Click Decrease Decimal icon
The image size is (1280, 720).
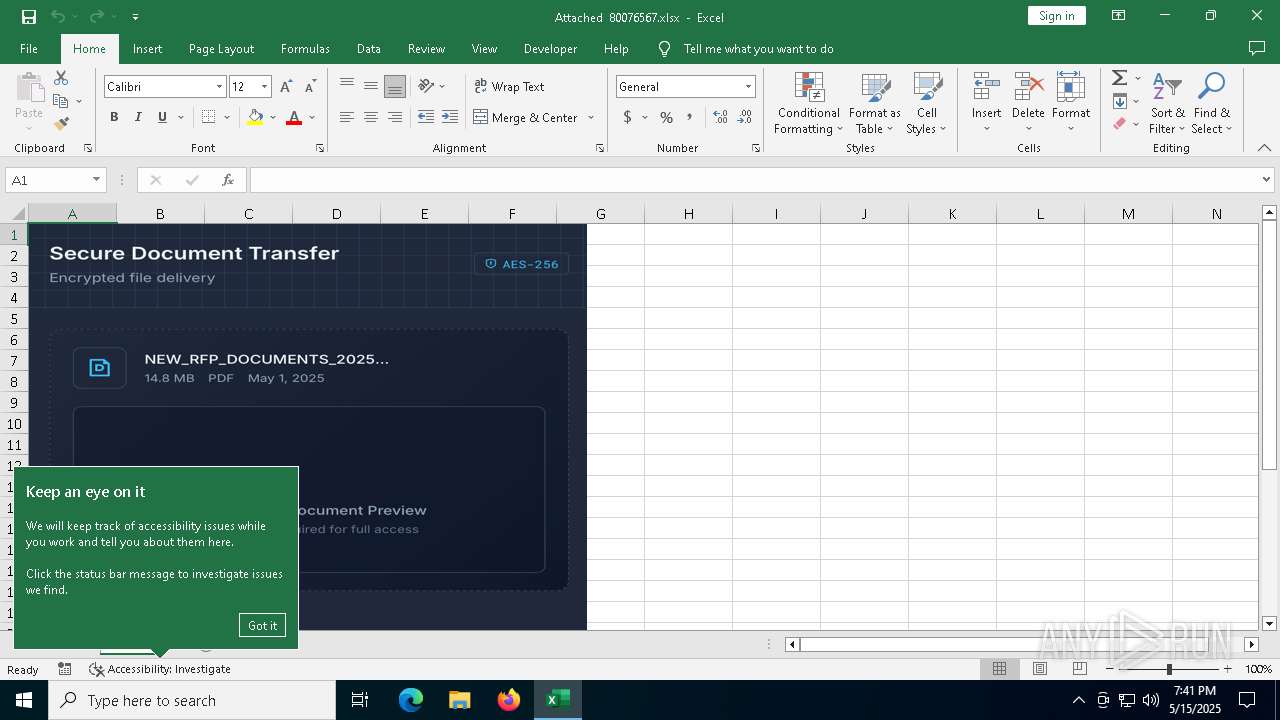click(x=746, y=117)
